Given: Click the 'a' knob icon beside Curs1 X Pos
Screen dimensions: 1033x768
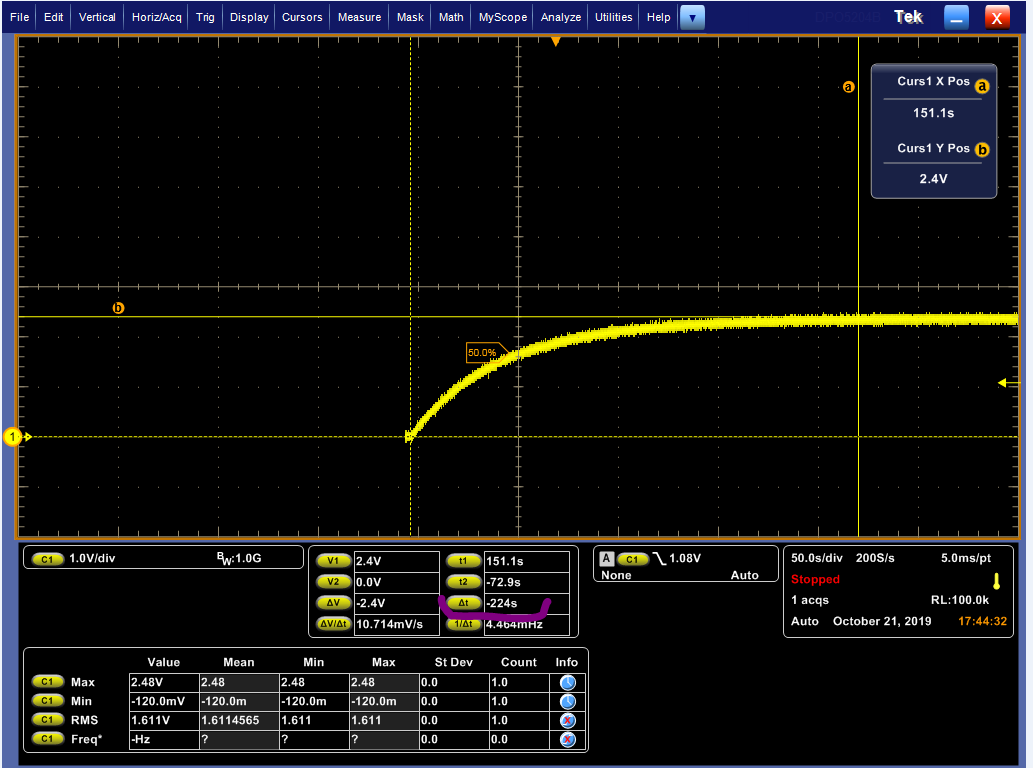Looking at the screenshot, I should [982, 86].
